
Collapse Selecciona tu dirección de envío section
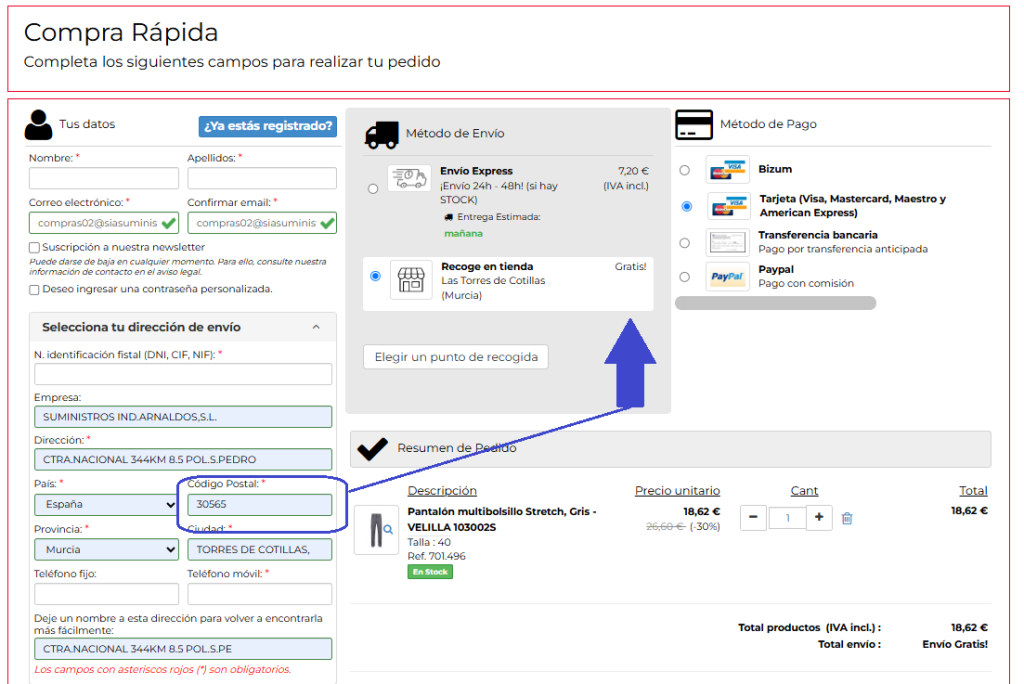316,327
